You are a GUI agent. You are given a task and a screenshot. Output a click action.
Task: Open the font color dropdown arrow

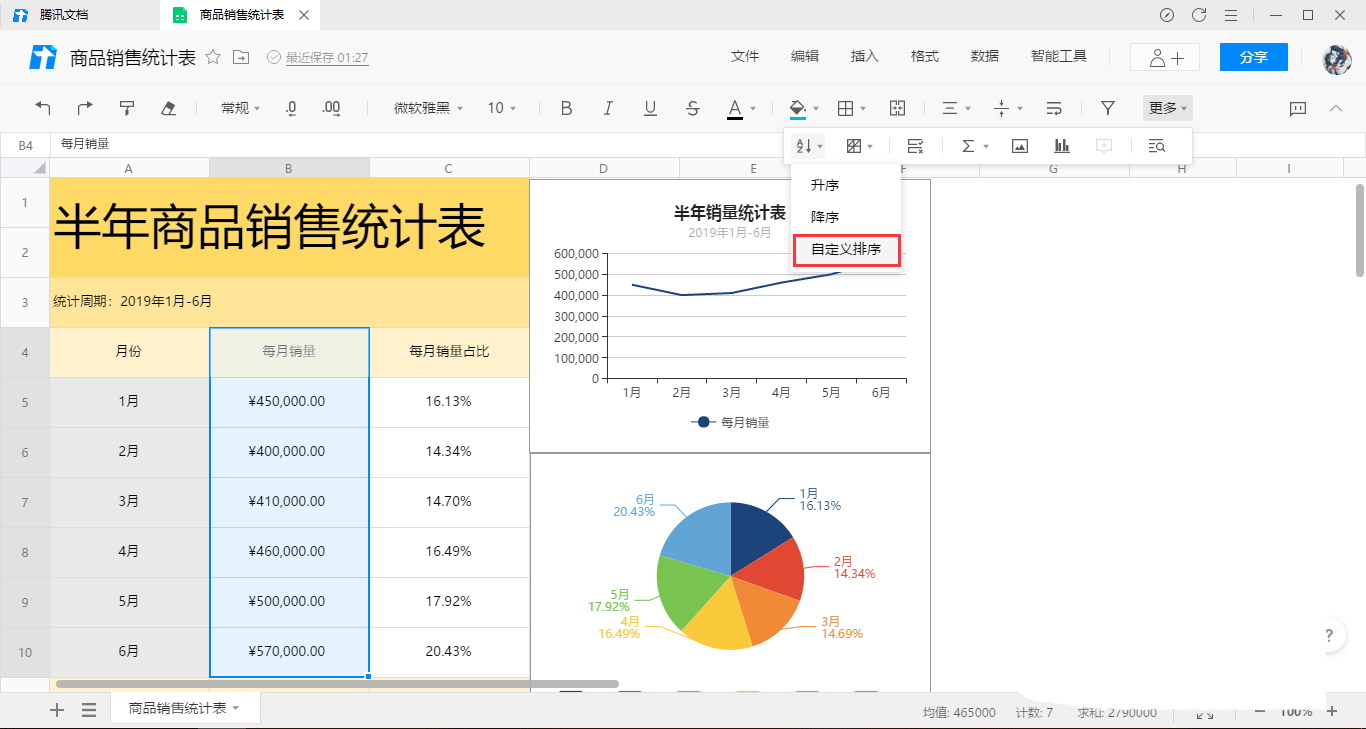coord(753,108)
